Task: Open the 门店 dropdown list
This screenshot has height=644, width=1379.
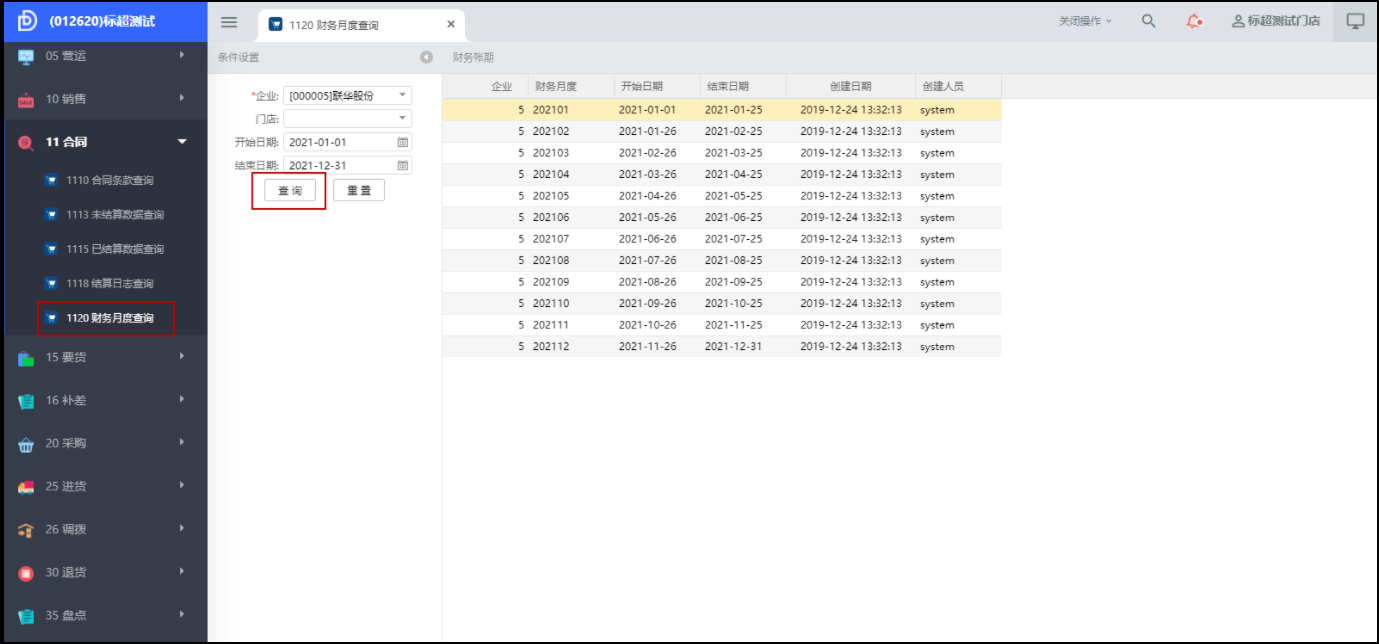Action: 402,118
